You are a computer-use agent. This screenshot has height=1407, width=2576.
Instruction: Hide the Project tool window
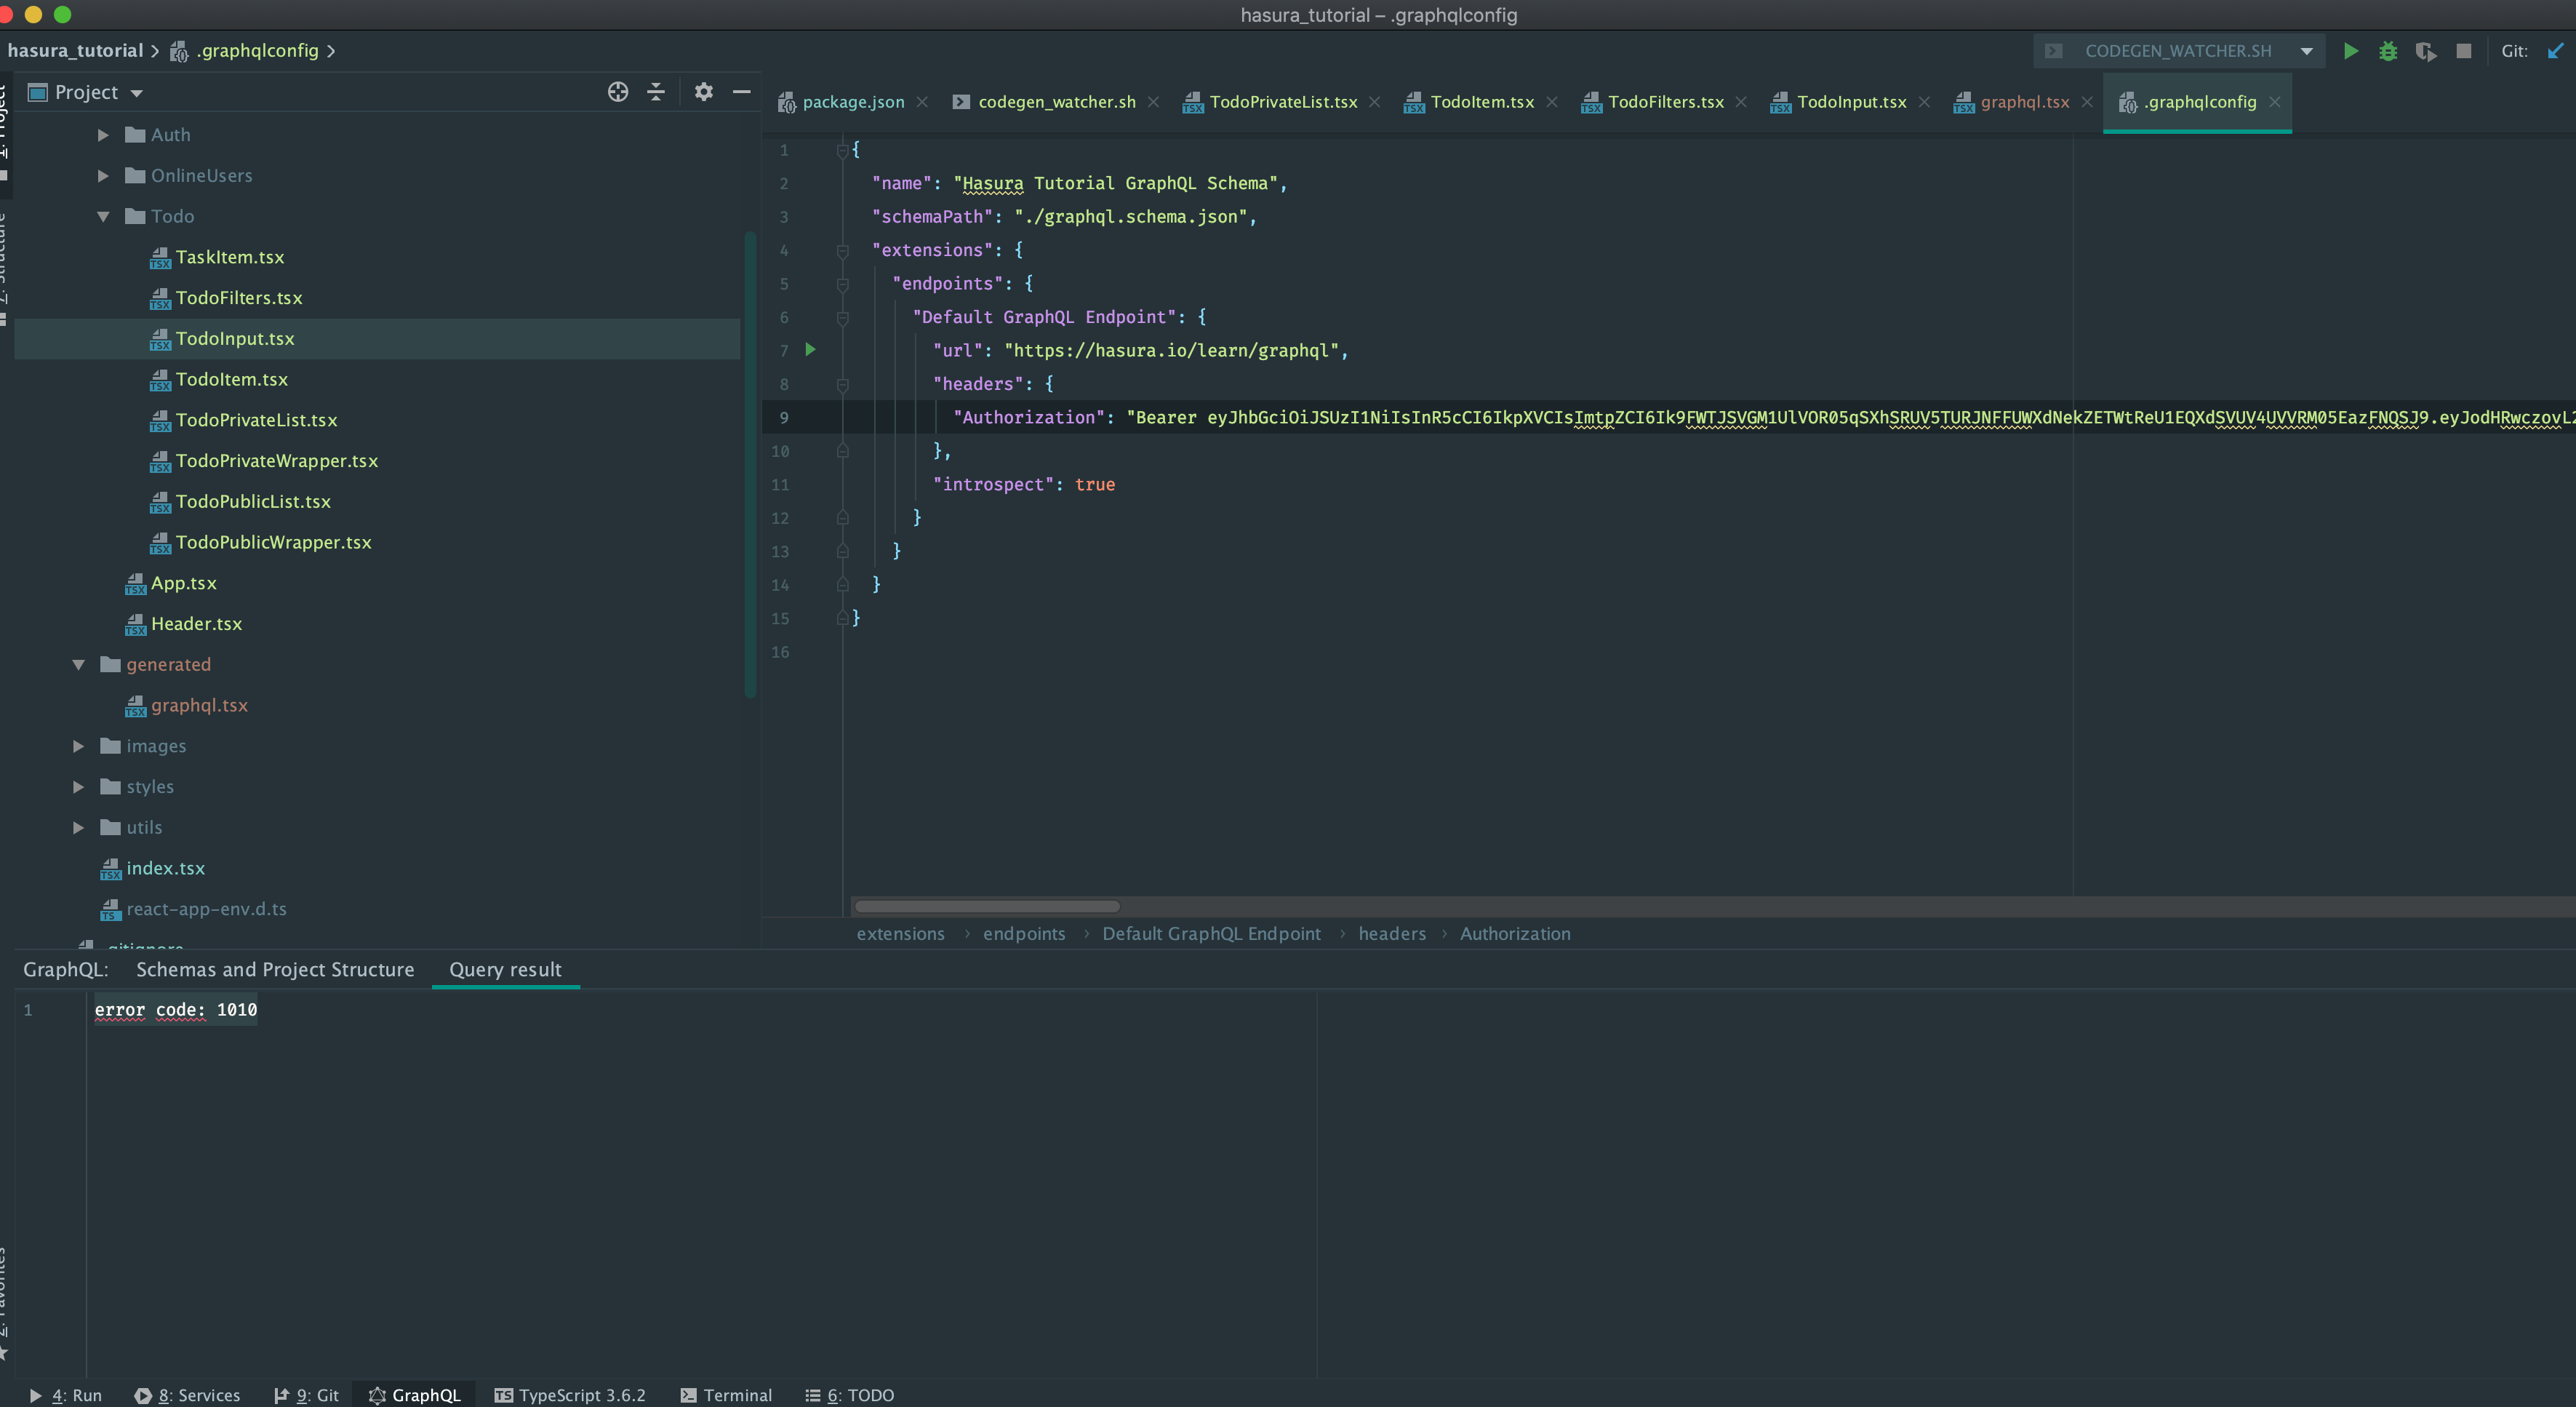741,91
